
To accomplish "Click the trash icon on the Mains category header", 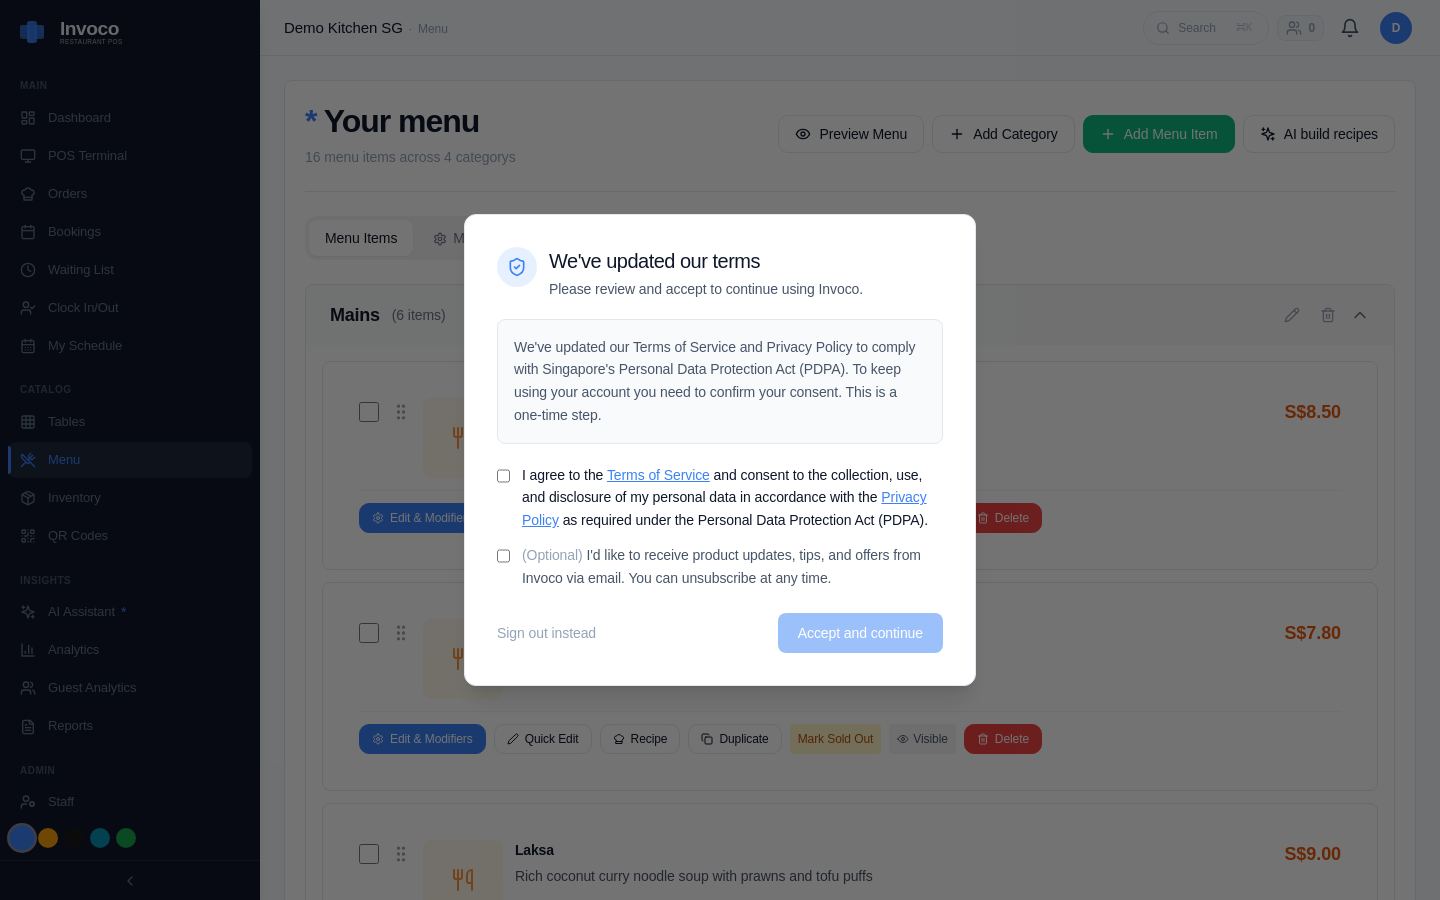I will click(x=1328, y=315).
